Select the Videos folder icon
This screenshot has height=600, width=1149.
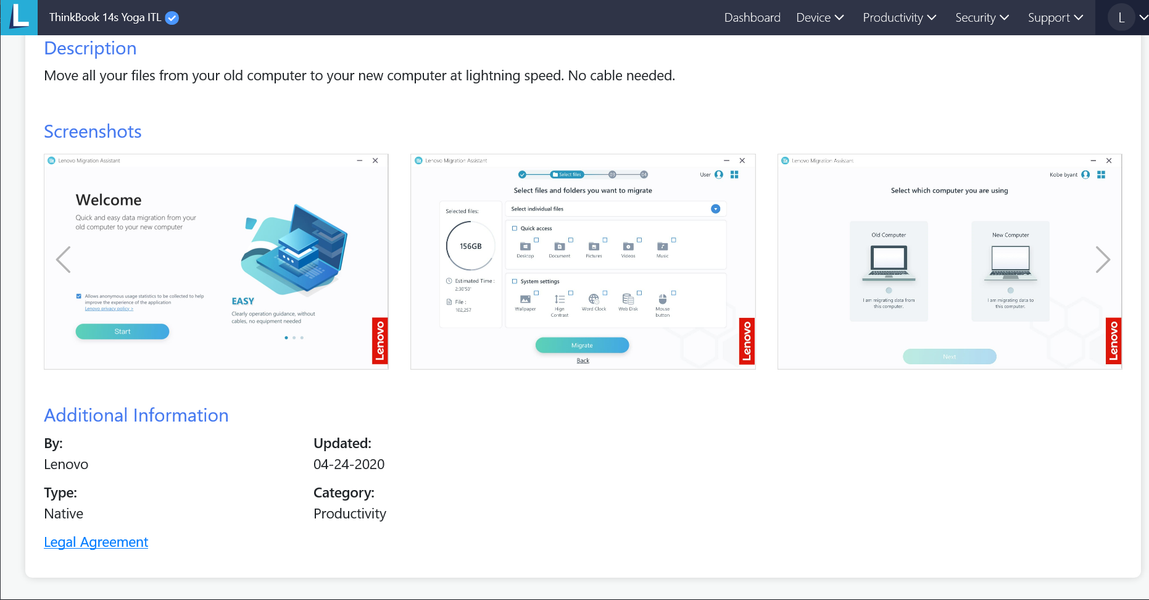tap(628, 247)
